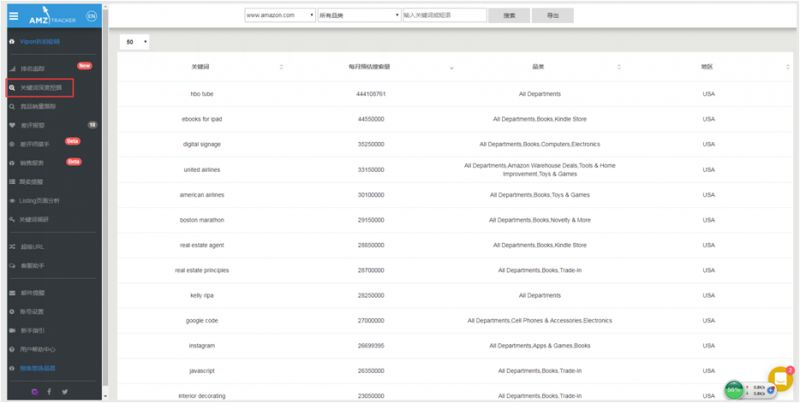
Task: Open the plain magnifier entry below keyword mining
Action: pos(33,107)
